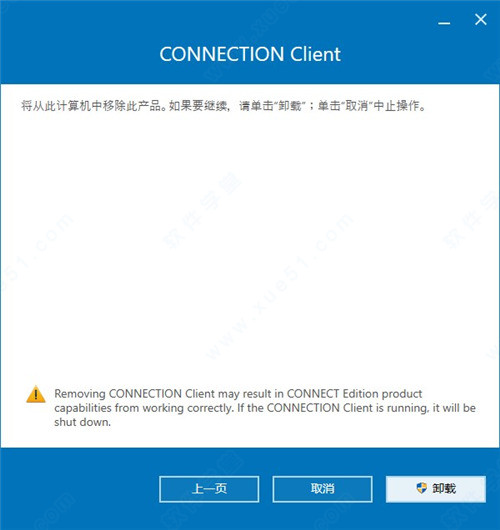Click the Chinese instruction sentence at top
Image resolution: width=500 pixels, height=530 pixels.
pyautogui.click(x=223, y=106)
